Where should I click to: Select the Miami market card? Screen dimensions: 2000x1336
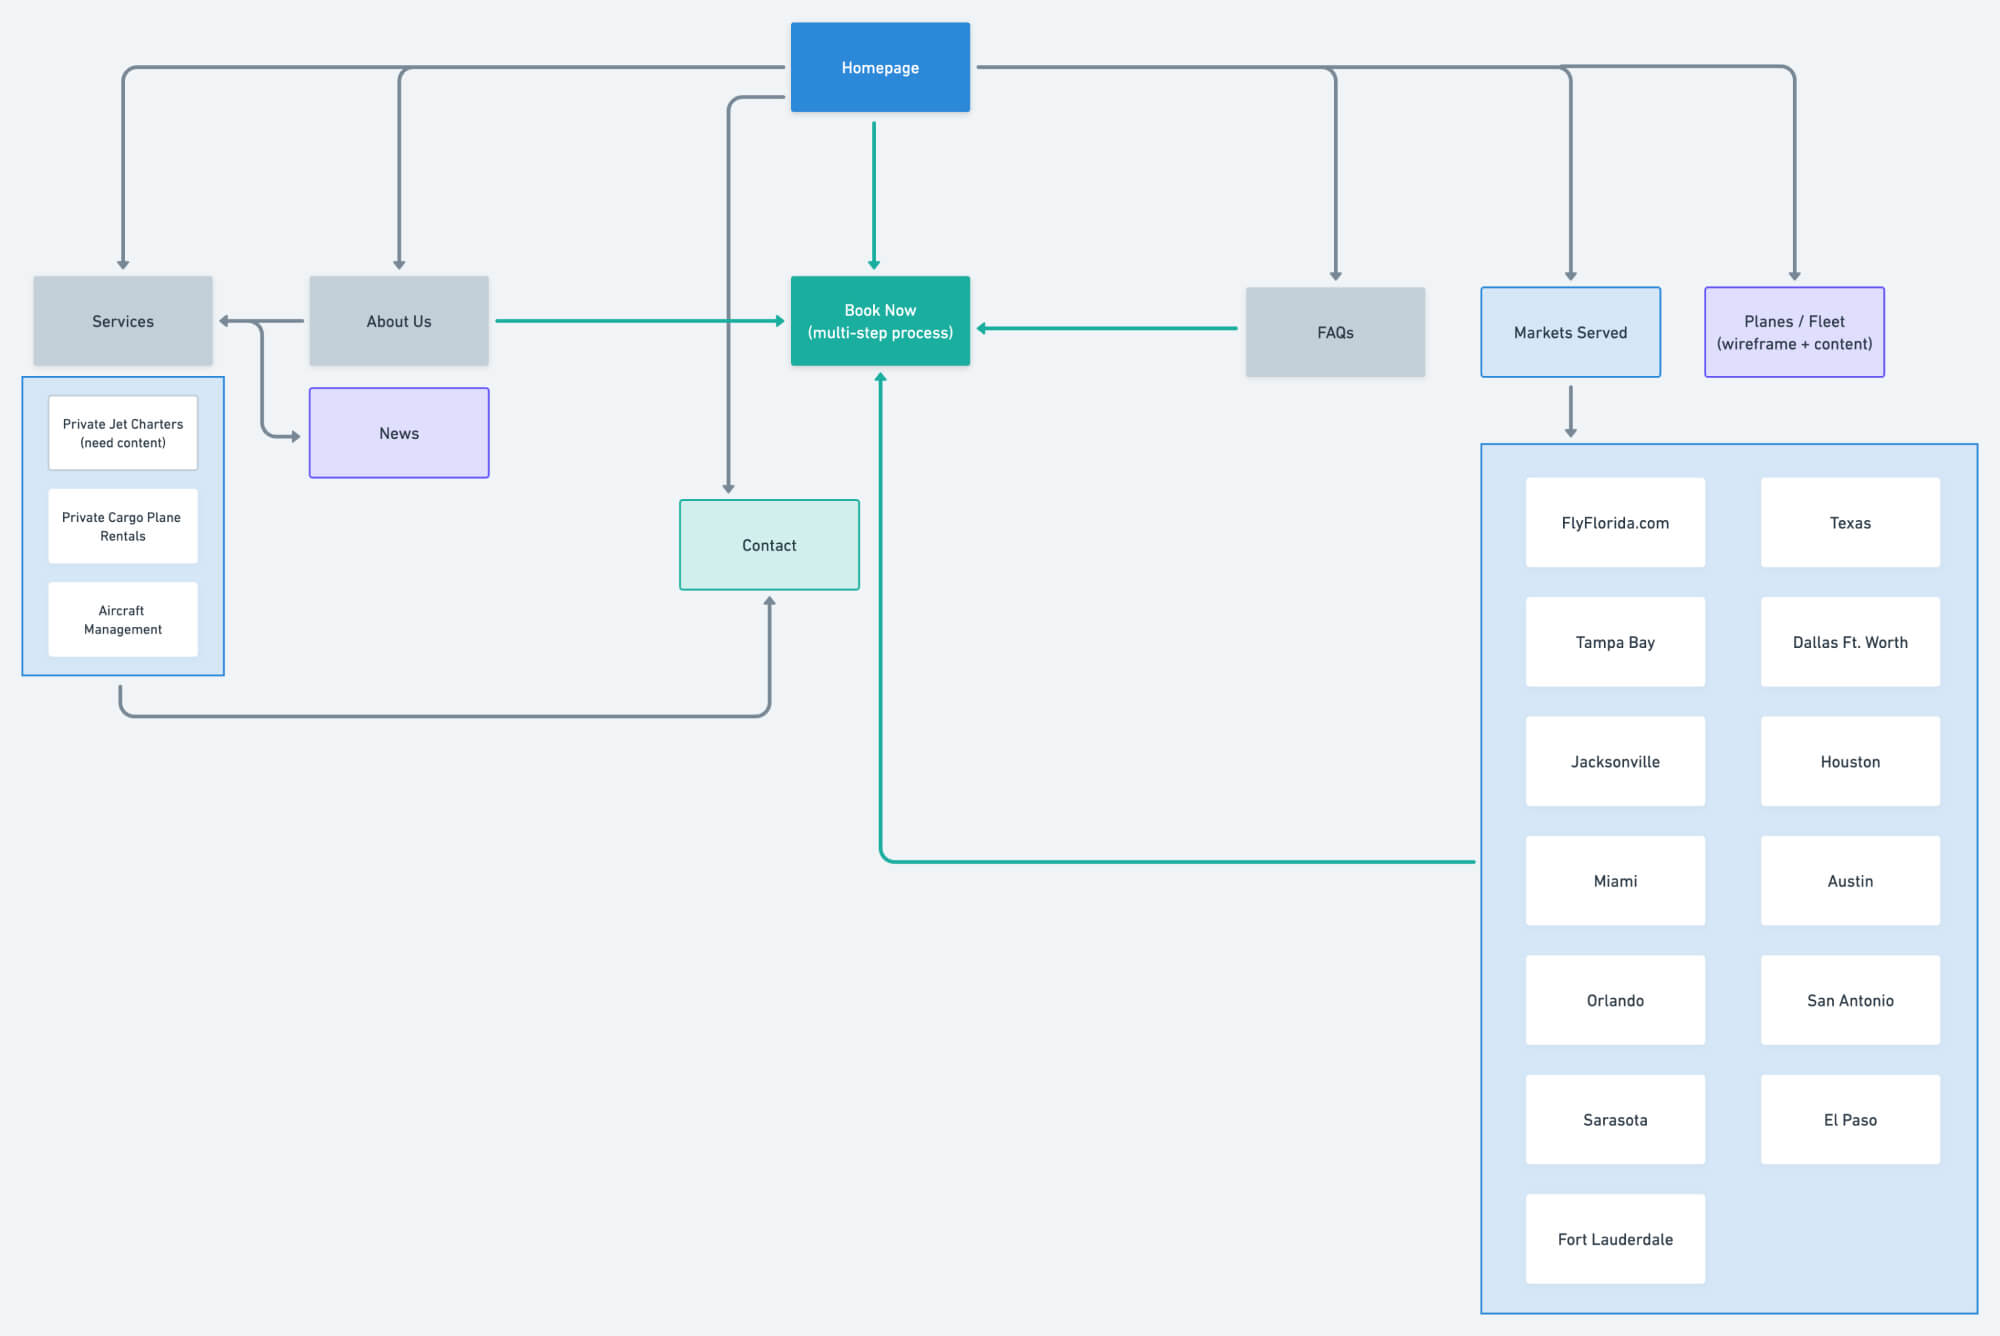click(x=1614, y=880)
